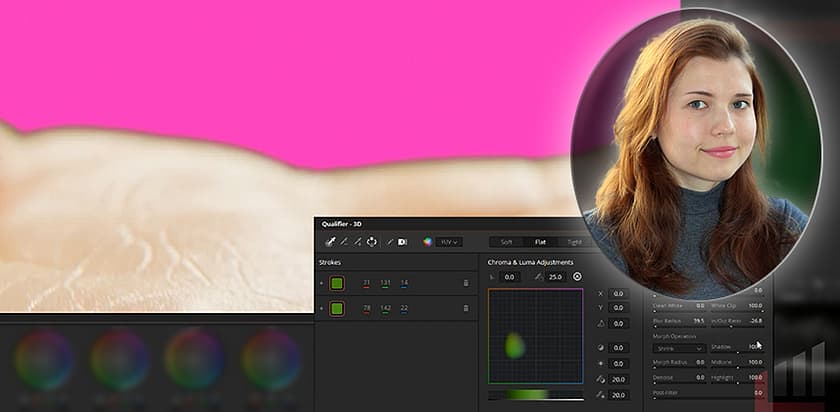Viewport: 840px width, 412px height.
Task: Click the Y offset value field
Action: tap(618, 308)
